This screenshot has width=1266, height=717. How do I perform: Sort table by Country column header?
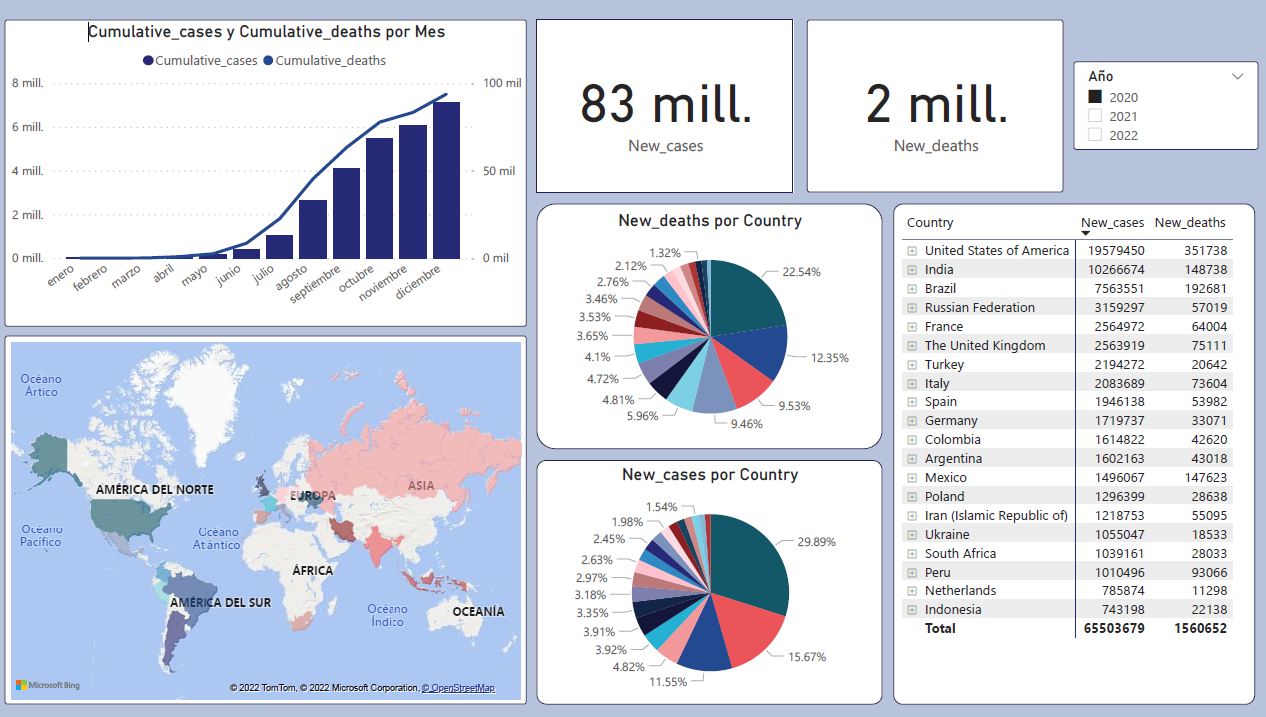pos(930,223)
